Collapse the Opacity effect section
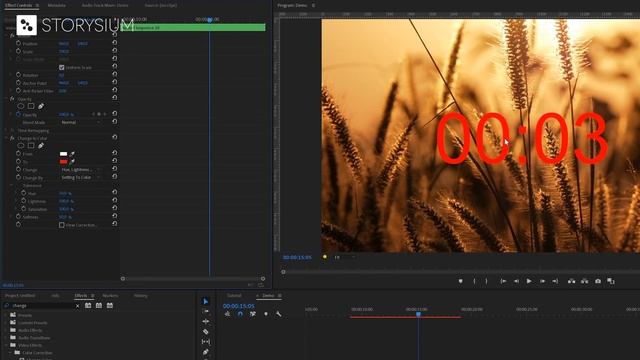This screenshot has height=360, width=640. pyautogui.click(x=6, y=99)
